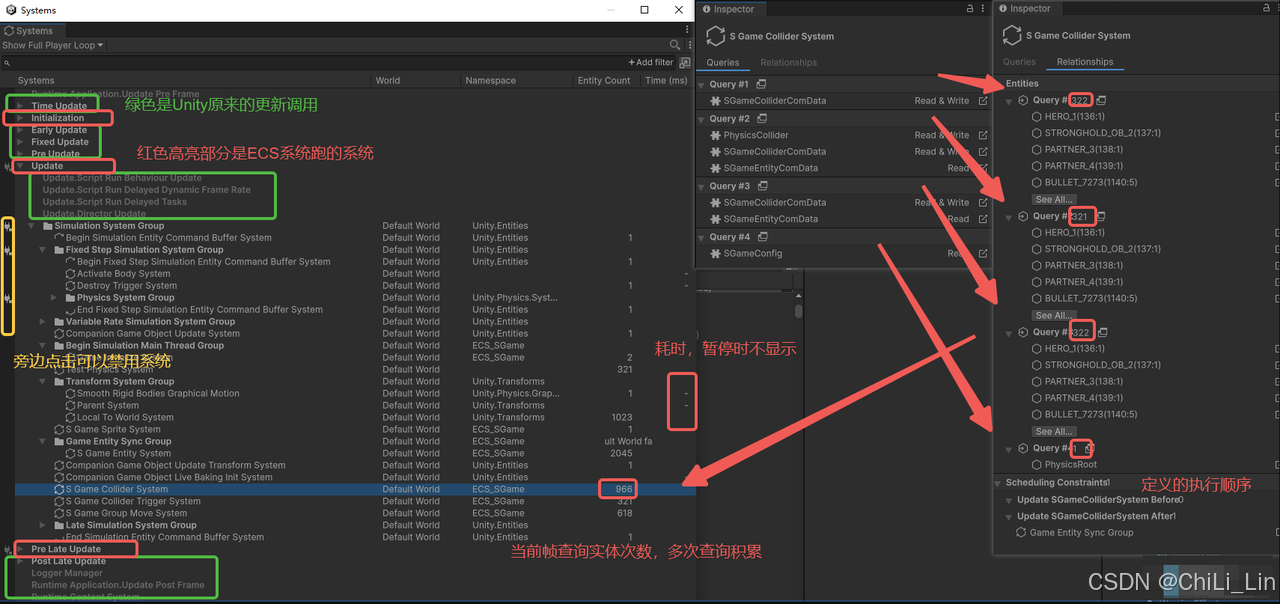Click the S Game Collider System icon in left Inspector

tap(715, 36)
